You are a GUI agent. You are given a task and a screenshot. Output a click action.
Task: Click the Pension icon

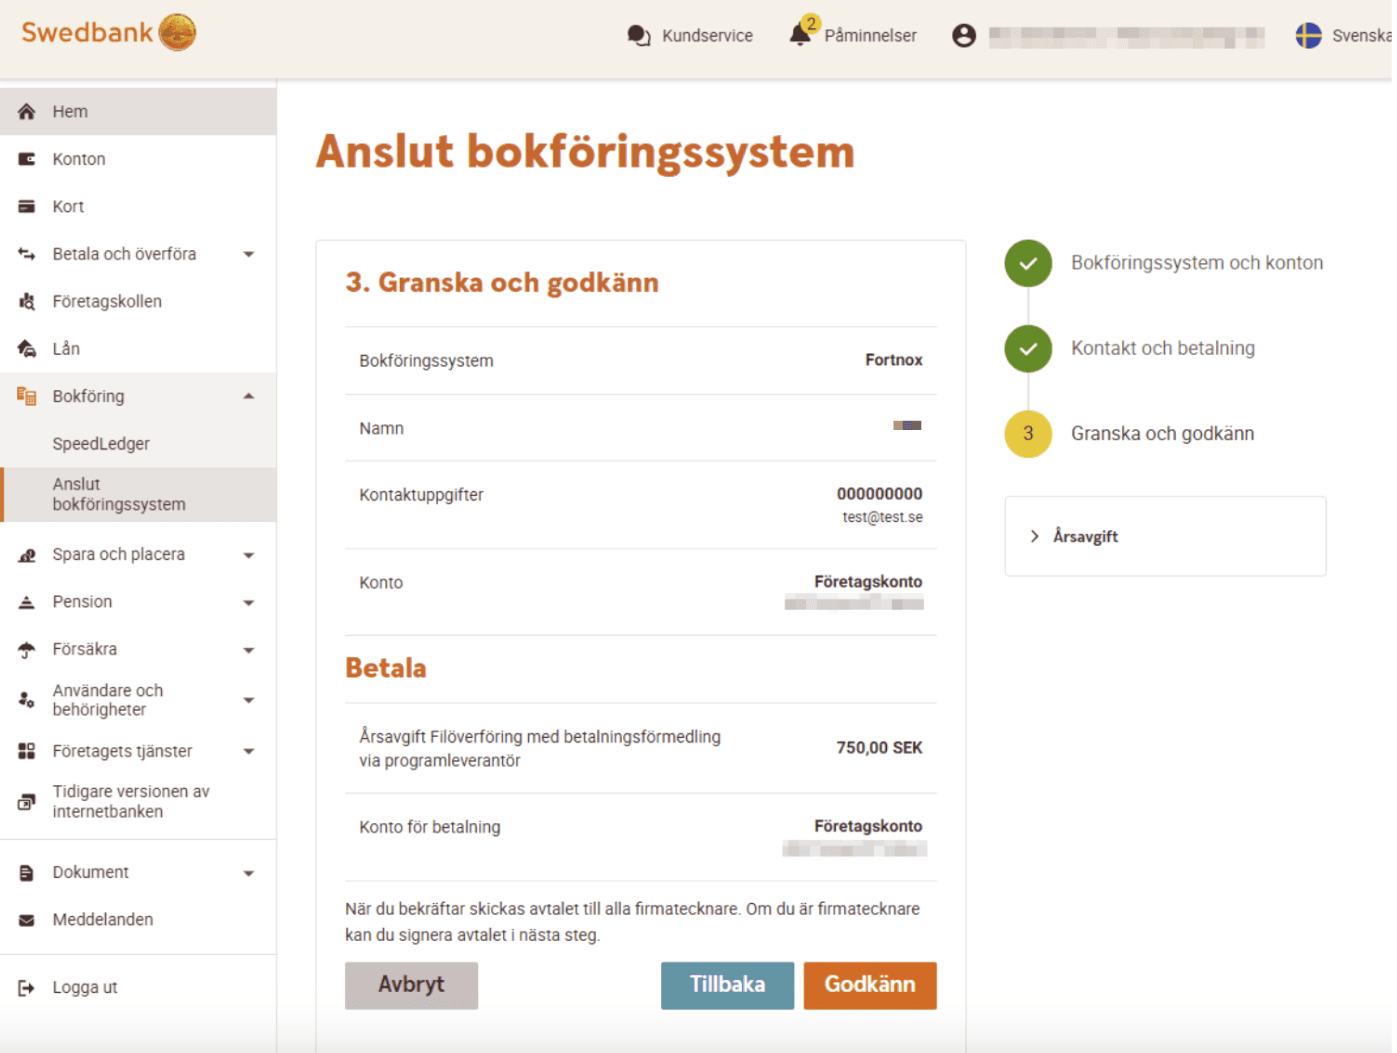point(27,602)
